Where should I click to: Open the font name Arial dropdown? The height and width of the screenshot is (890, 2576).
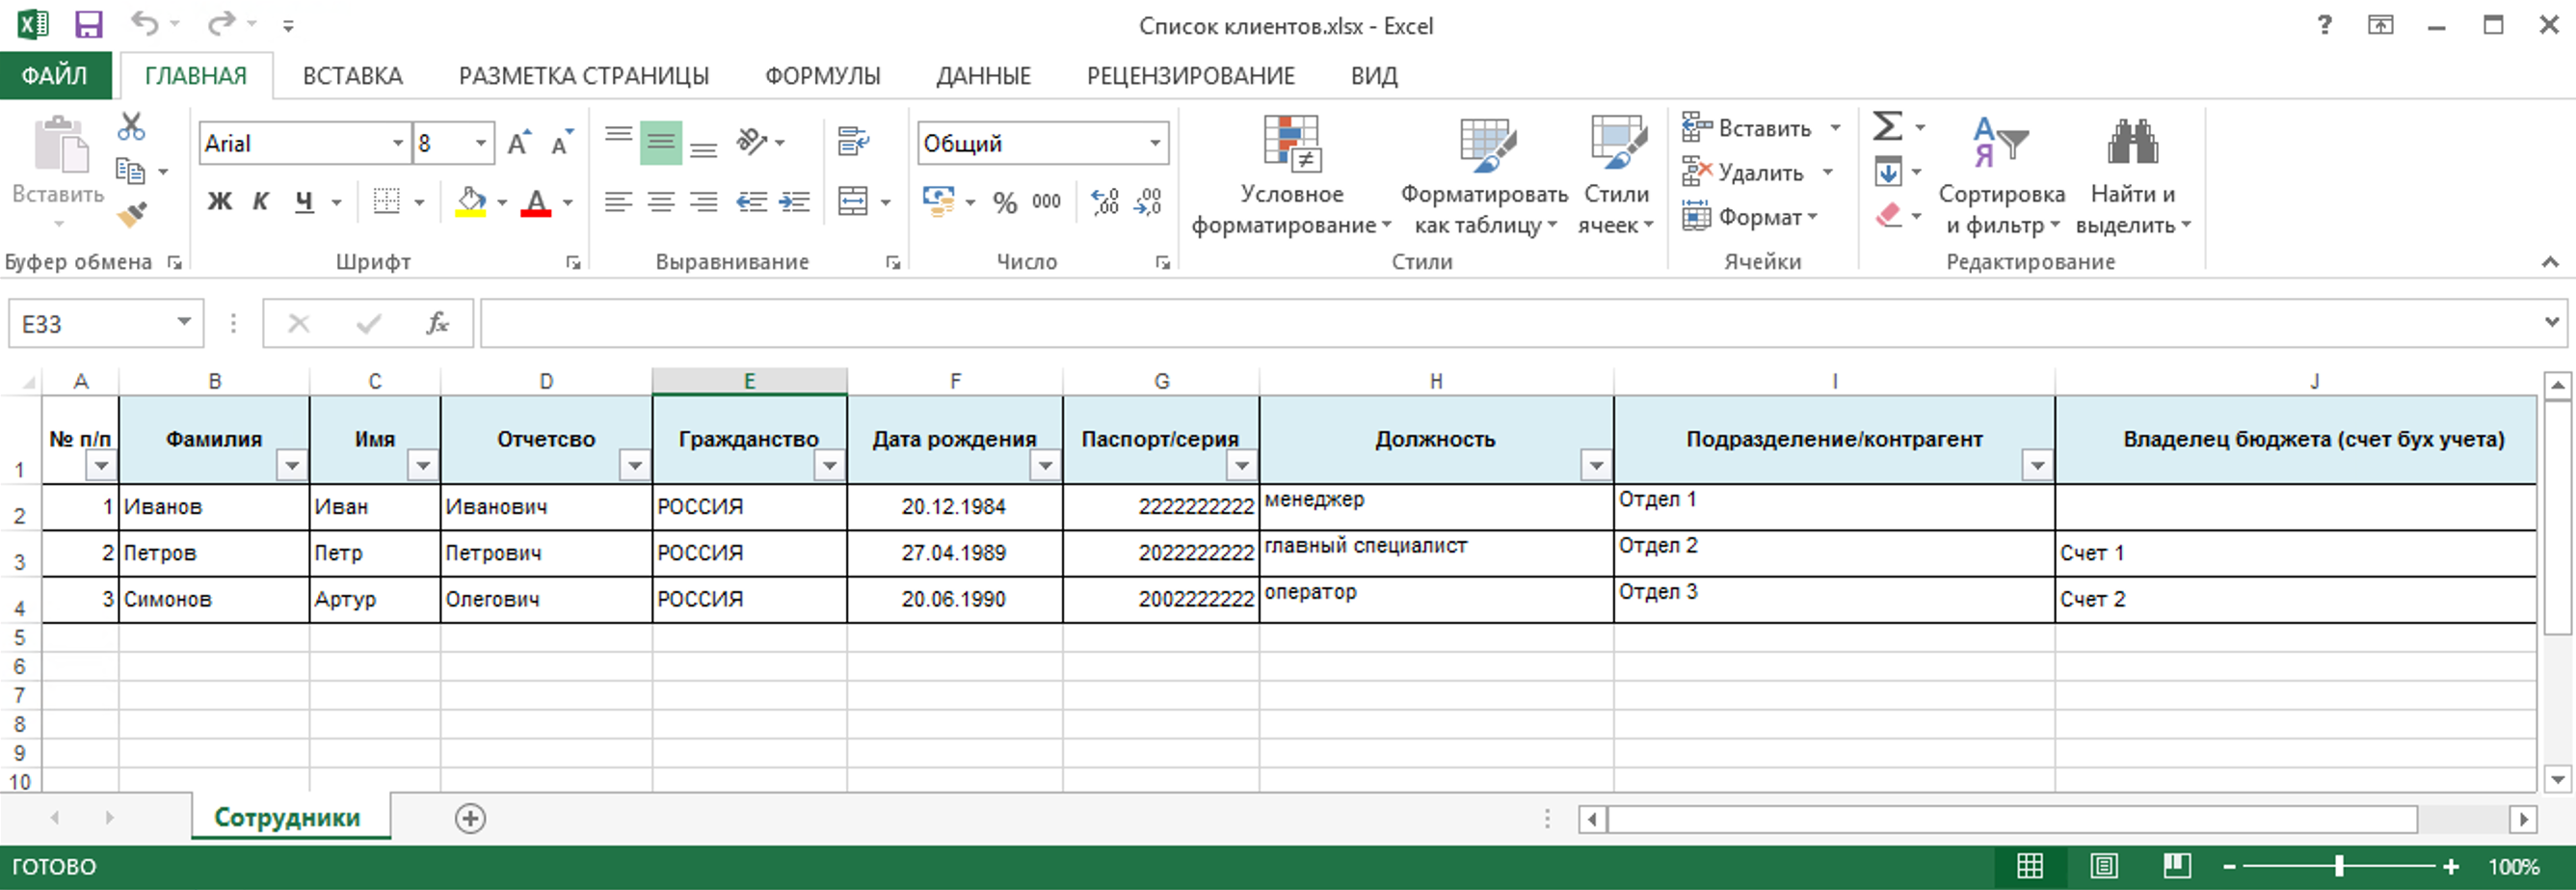coord(398,143)
